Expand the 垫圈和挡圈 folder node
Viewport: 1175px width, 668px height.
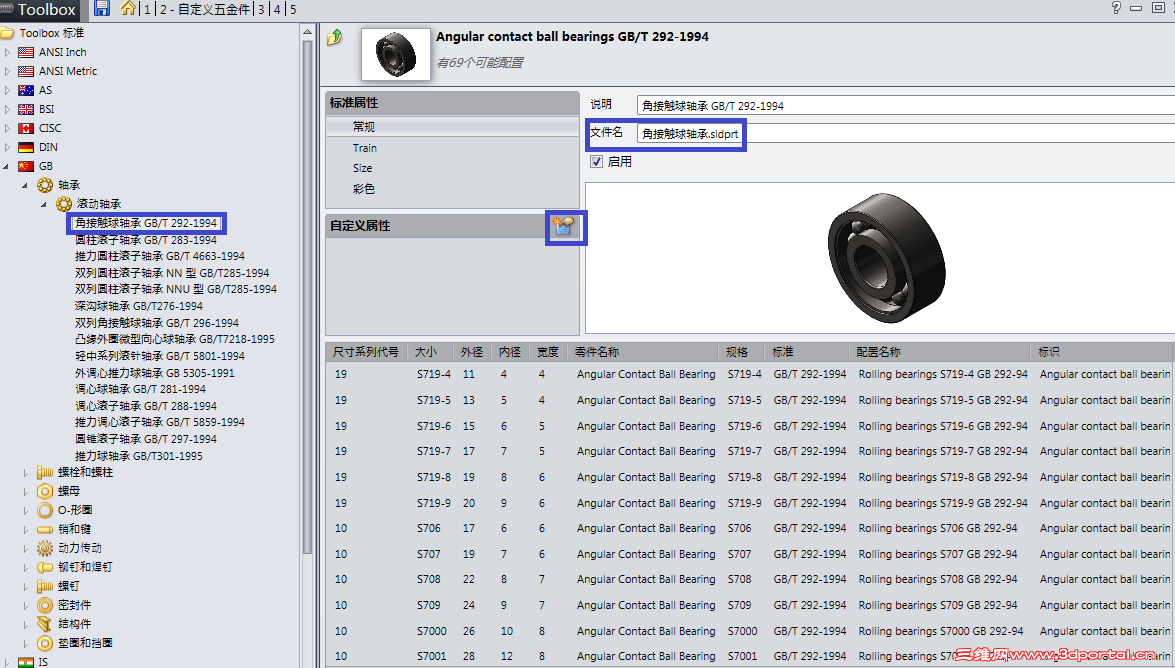pyautogui.click(x=25, y=643)
